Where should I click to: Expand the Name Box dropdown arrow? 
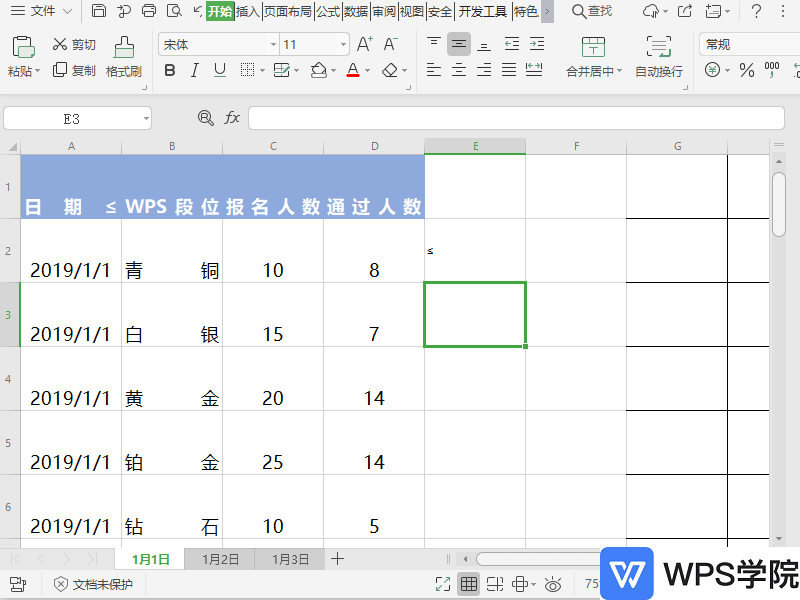[x=146, y=118]
